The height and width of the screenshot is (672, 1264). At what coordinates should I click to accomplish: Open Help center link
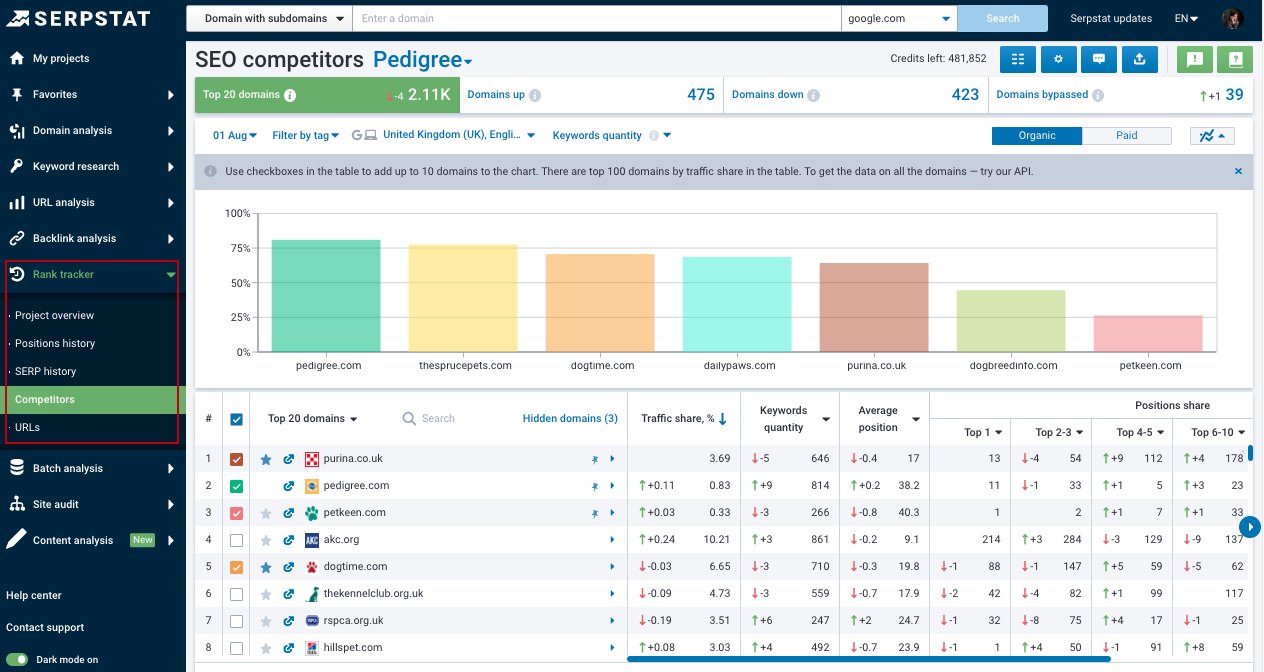pyautogui.click(x=34, y=595)
